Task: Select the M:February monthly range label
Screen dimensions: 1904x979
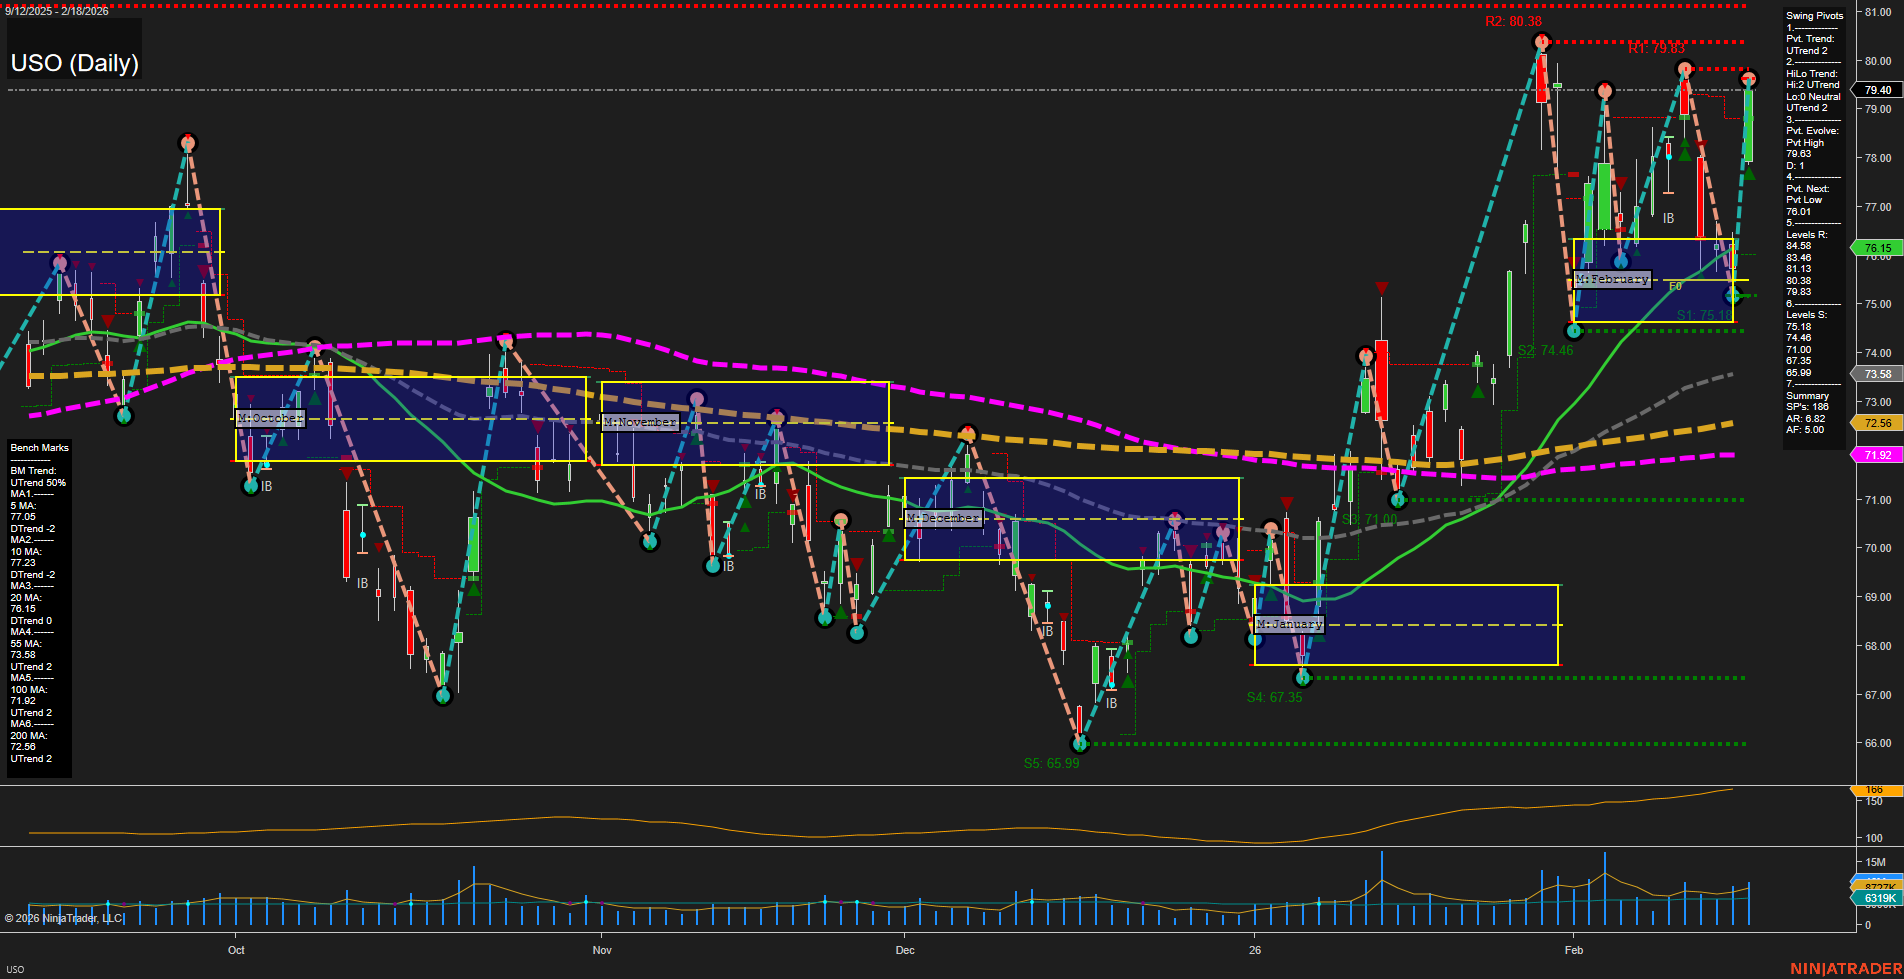Action: [x=1612, y=279]
